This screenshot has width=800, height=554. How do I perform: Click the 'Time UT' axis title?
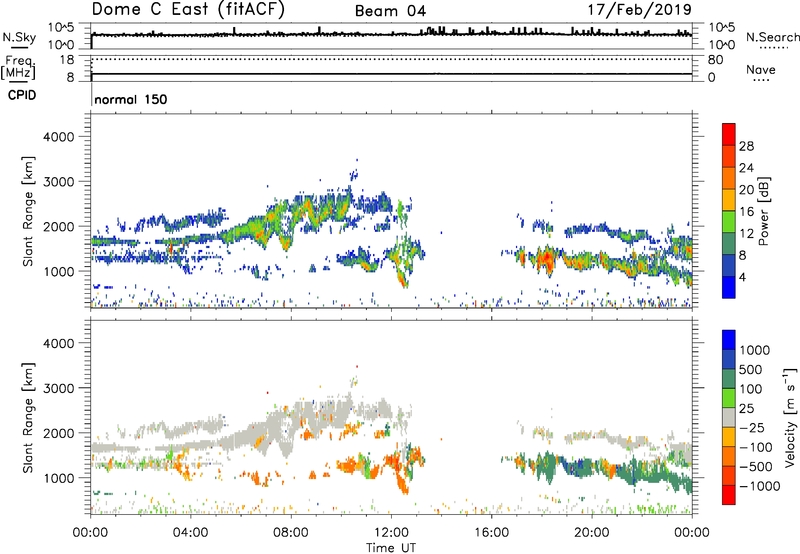[391, 547]
